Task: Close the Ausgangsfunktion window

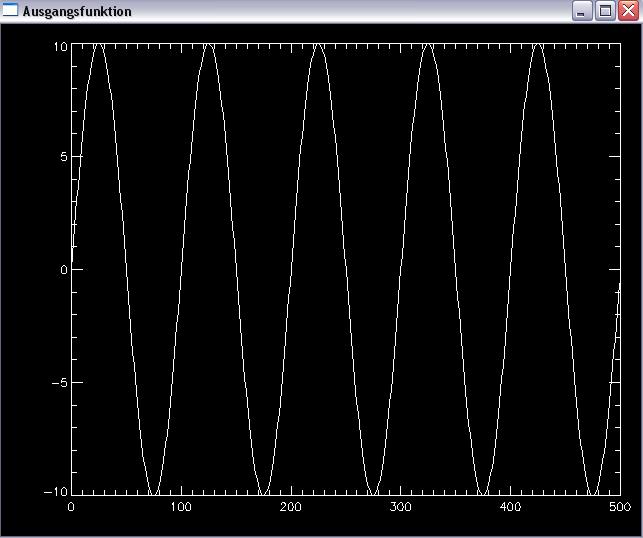Action: click(628, 11)
